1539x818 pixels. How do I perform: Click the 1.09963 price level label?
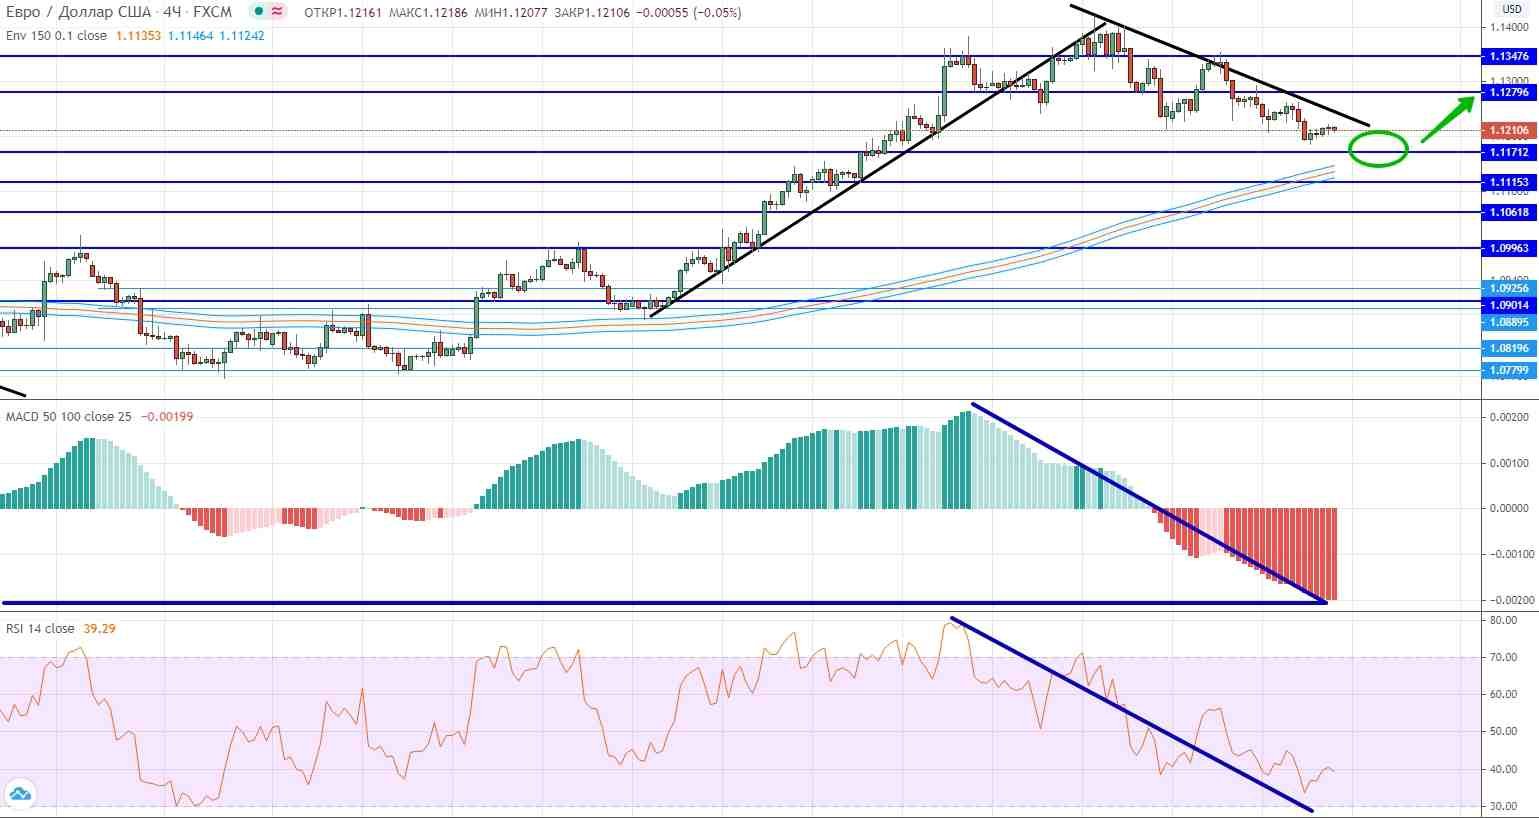(x=1509, y=248)
